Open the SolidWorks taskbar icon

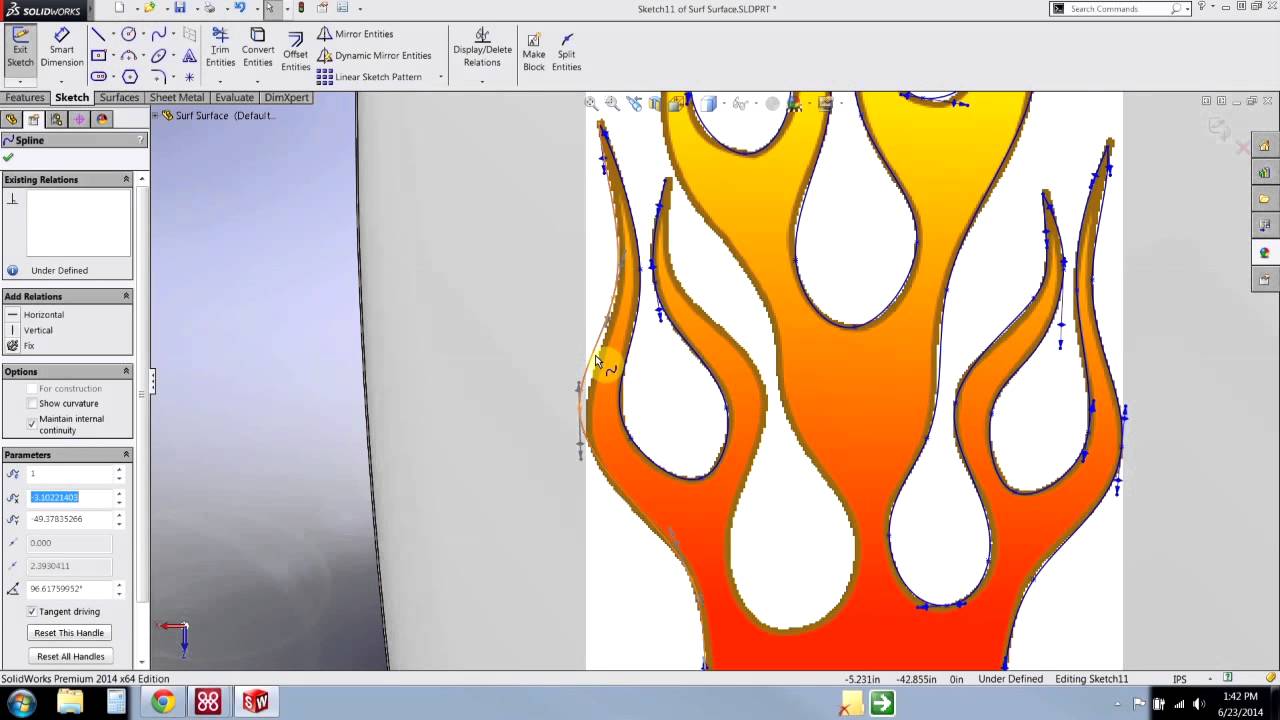point(255,702)
